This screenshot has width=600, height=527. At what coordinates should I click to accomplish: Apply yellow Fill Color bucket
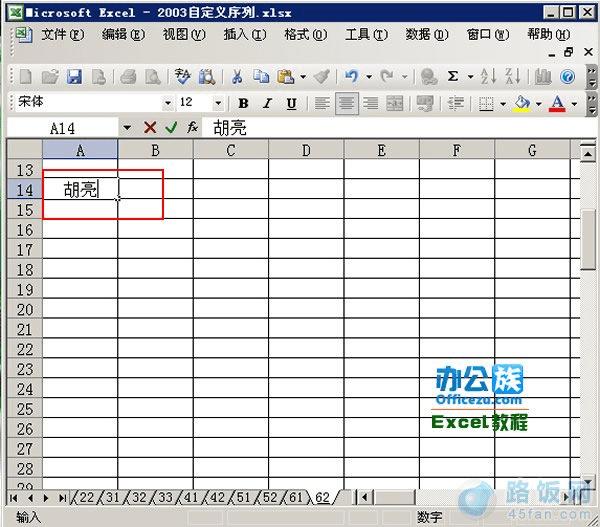522,103
